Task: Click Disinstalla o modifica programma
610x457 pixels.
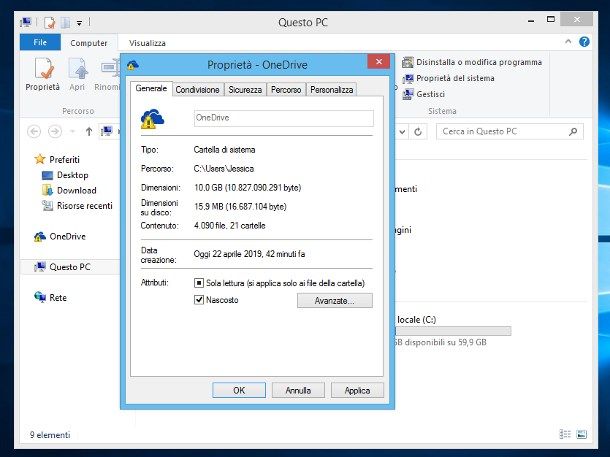Action: pyautogui.click(x=472, y=62)
